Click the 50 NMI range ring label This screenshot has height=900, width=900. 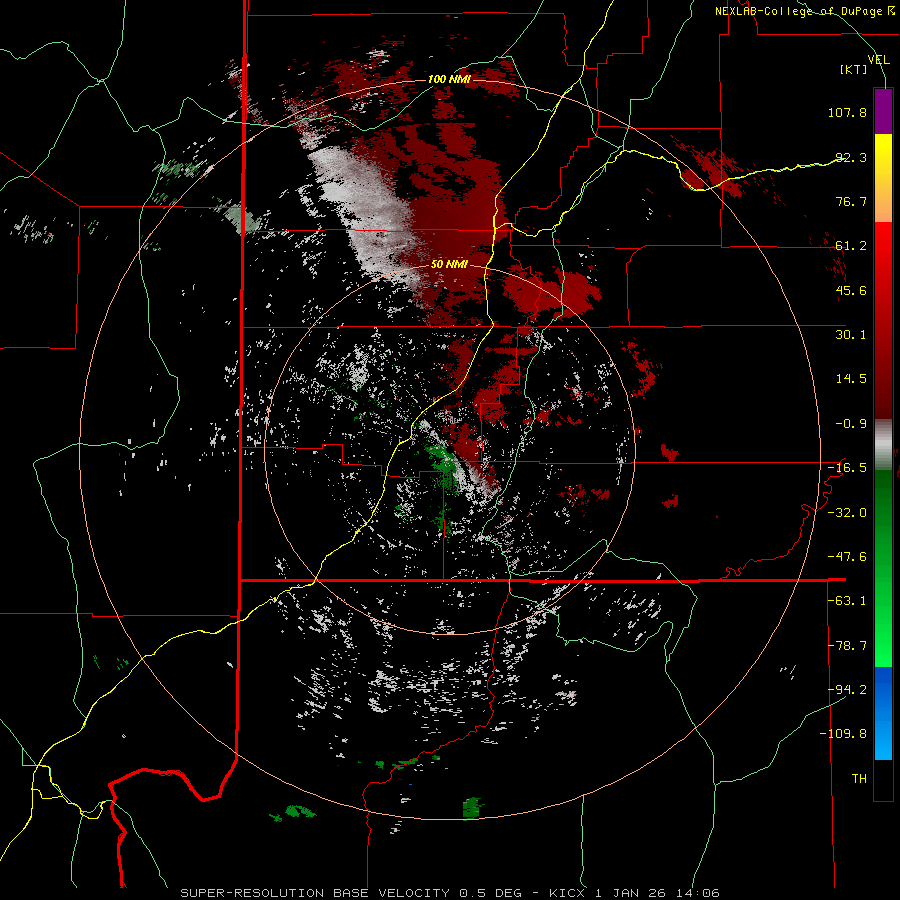click(x=449, y=265)
